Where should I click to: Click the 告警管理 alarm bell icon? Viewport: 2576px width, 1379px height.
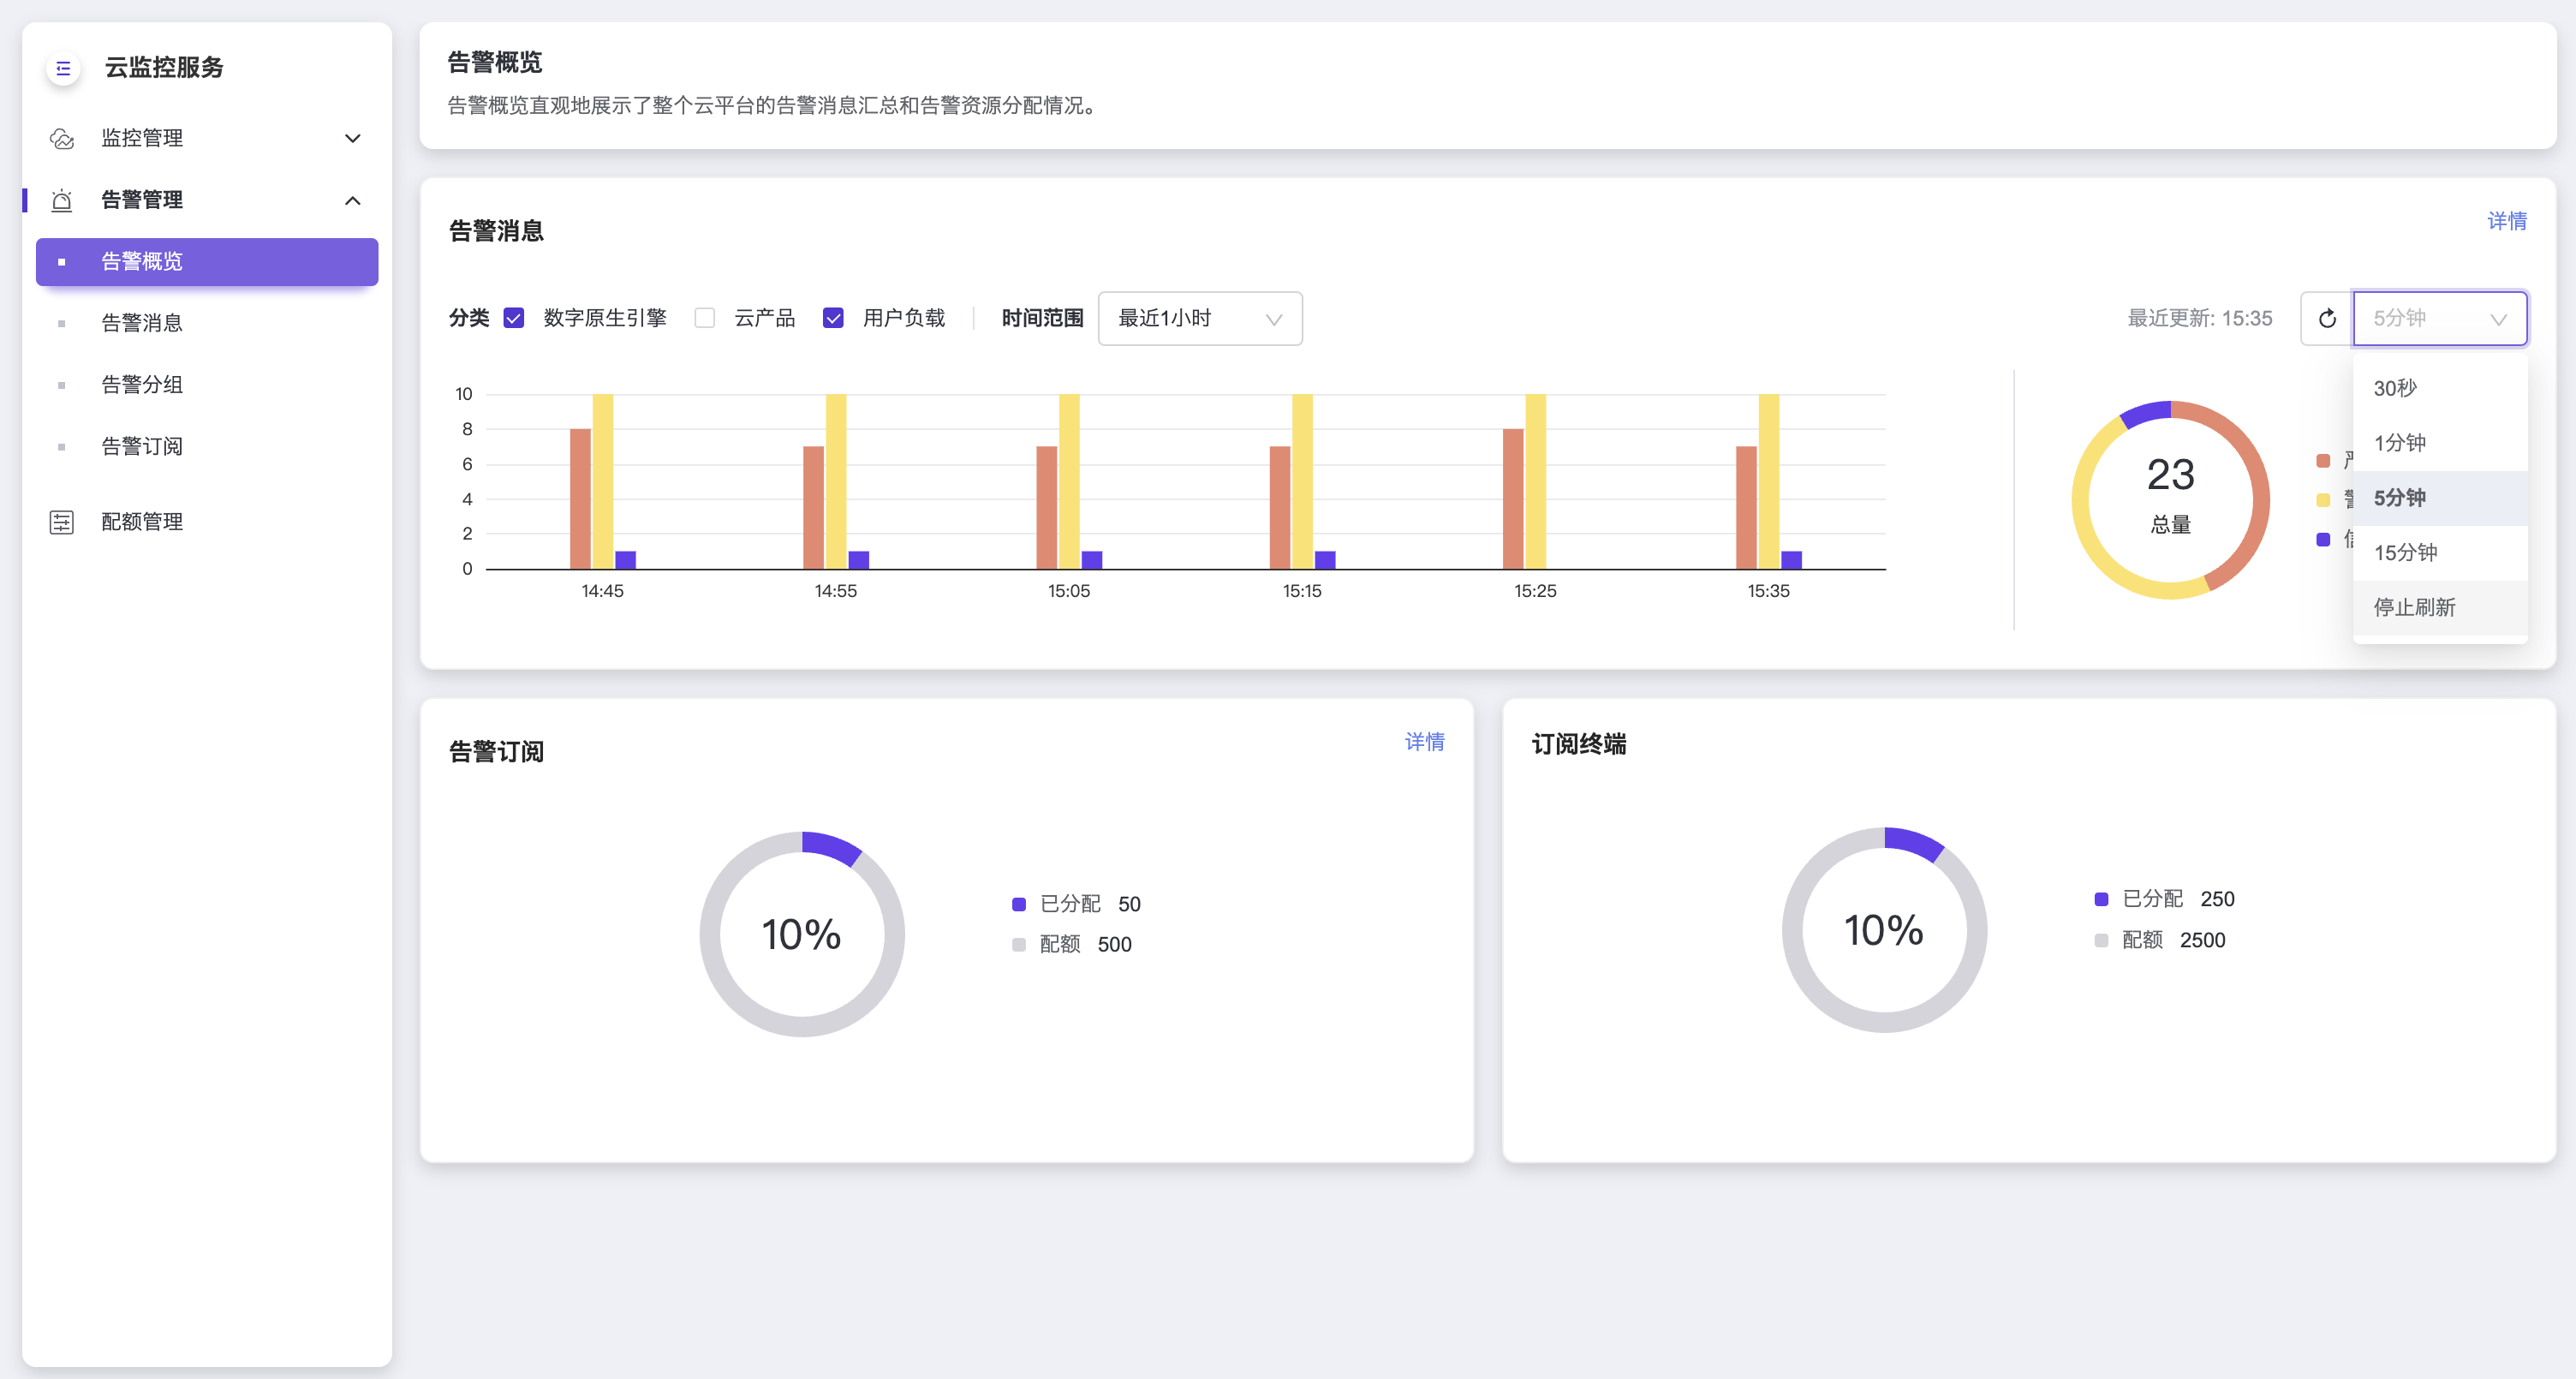[x=62, y=200]
